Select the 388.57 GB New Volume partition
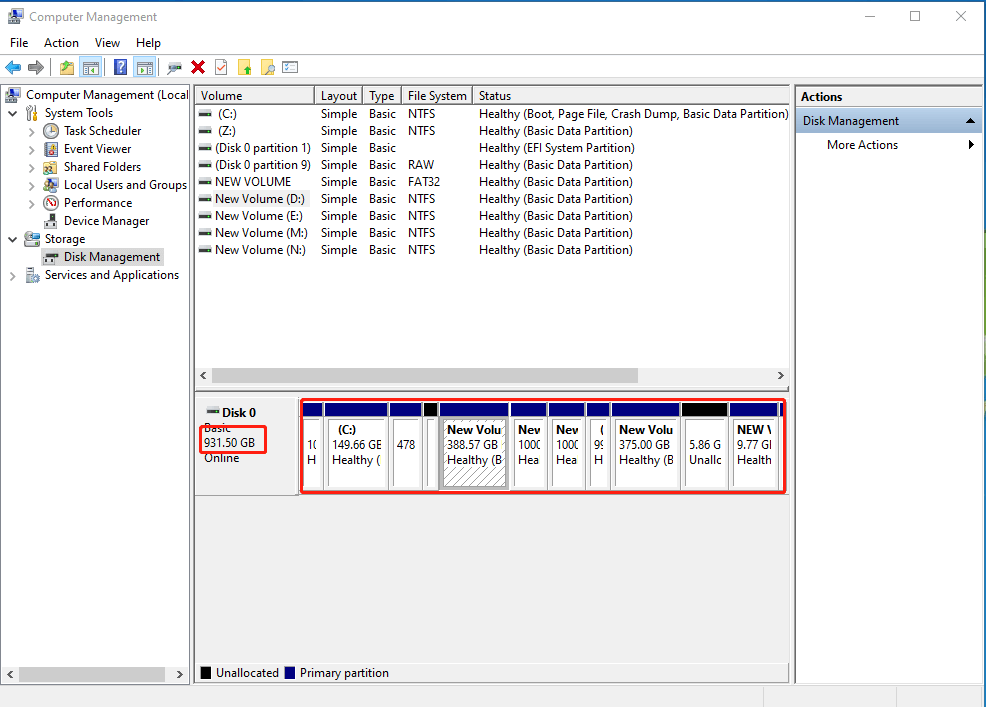The height and width of the screenshot is (707, 986). (474, 445)
